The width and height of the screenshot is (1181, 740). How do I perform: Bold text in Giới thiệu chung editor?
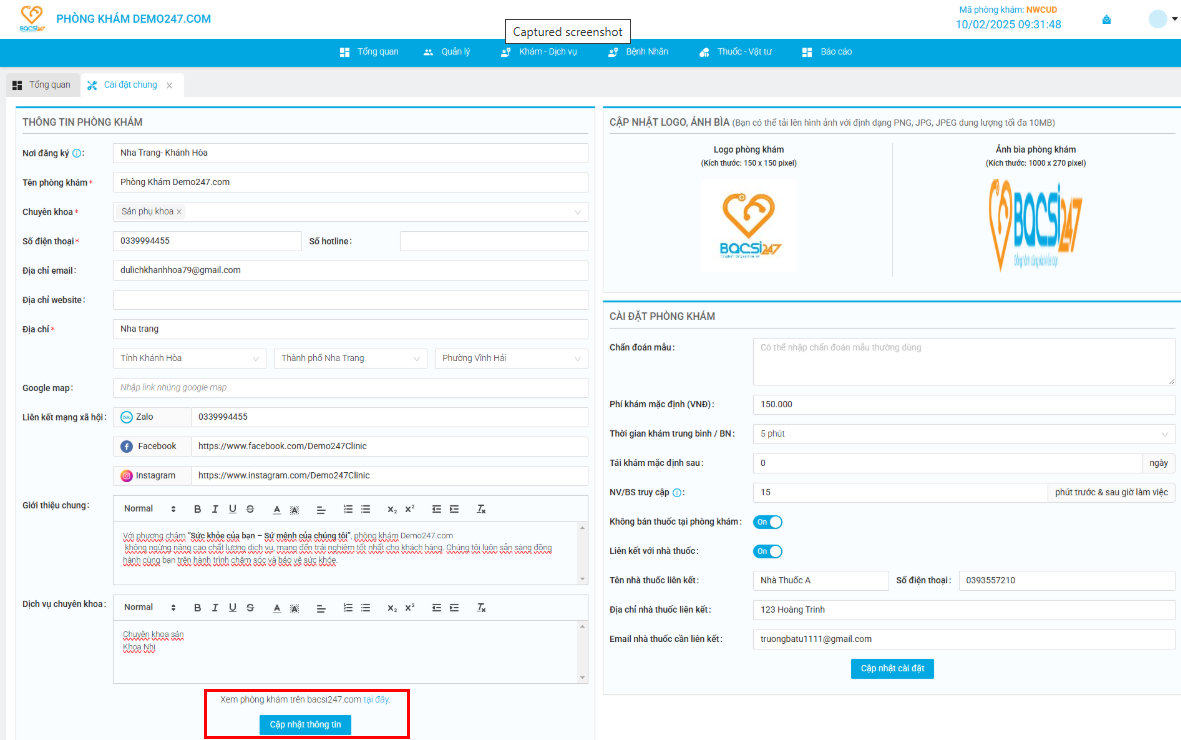(x=197, y=509)
